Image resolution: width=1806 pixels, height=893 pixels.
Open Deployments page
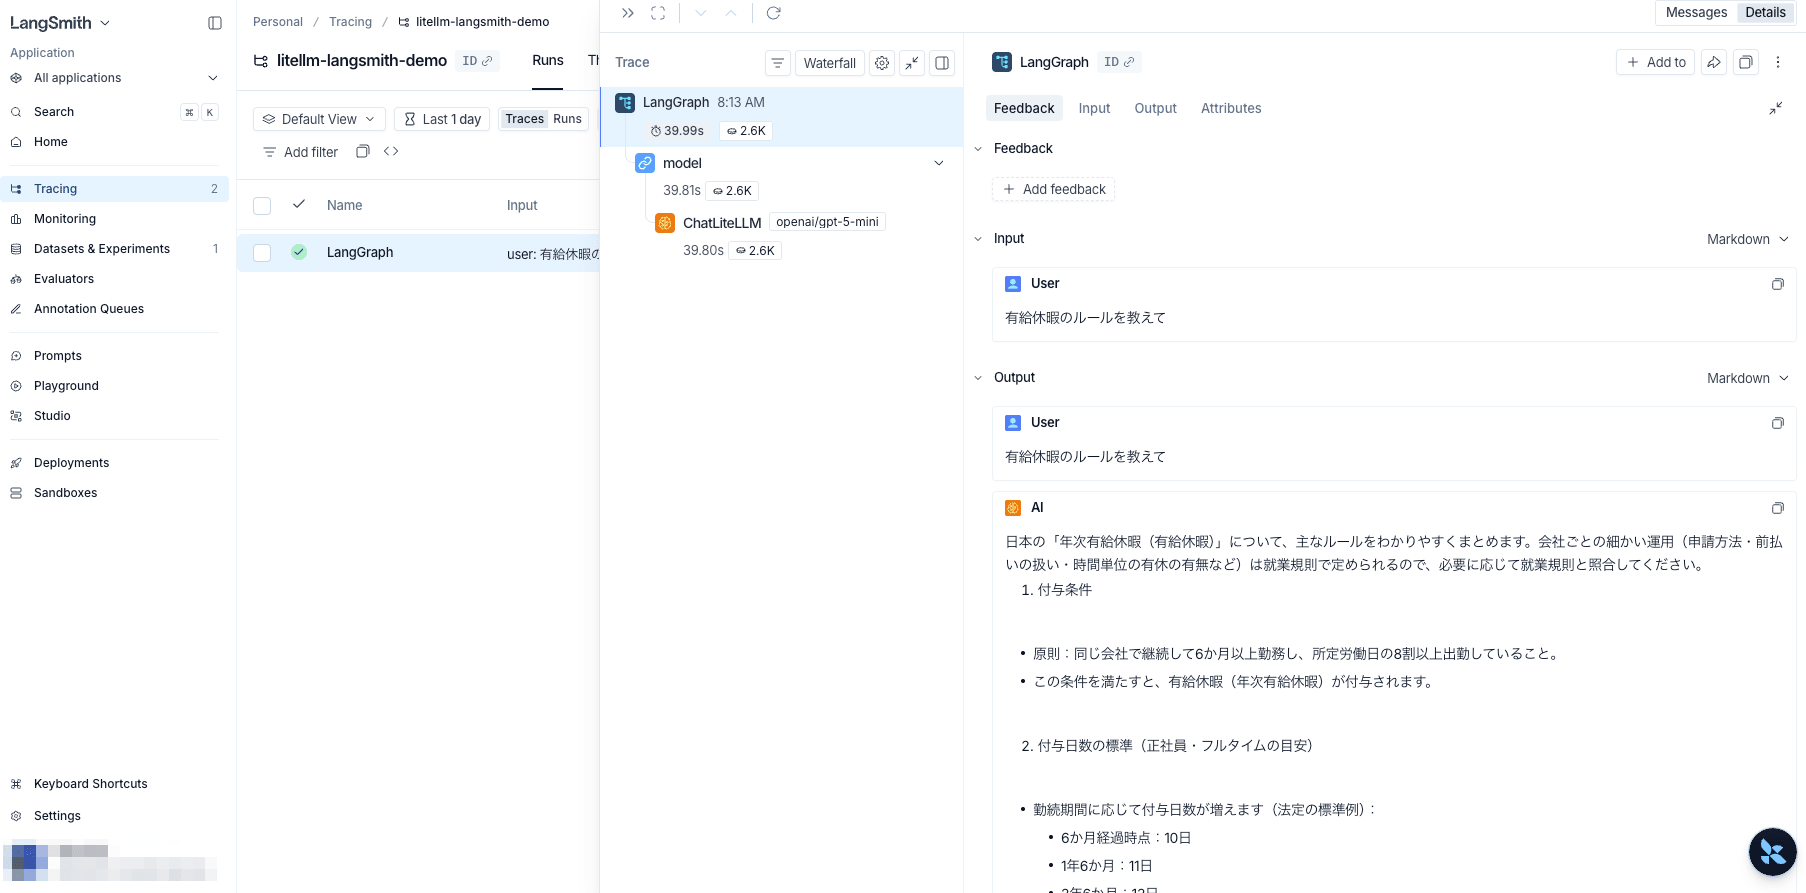(114, 463)
